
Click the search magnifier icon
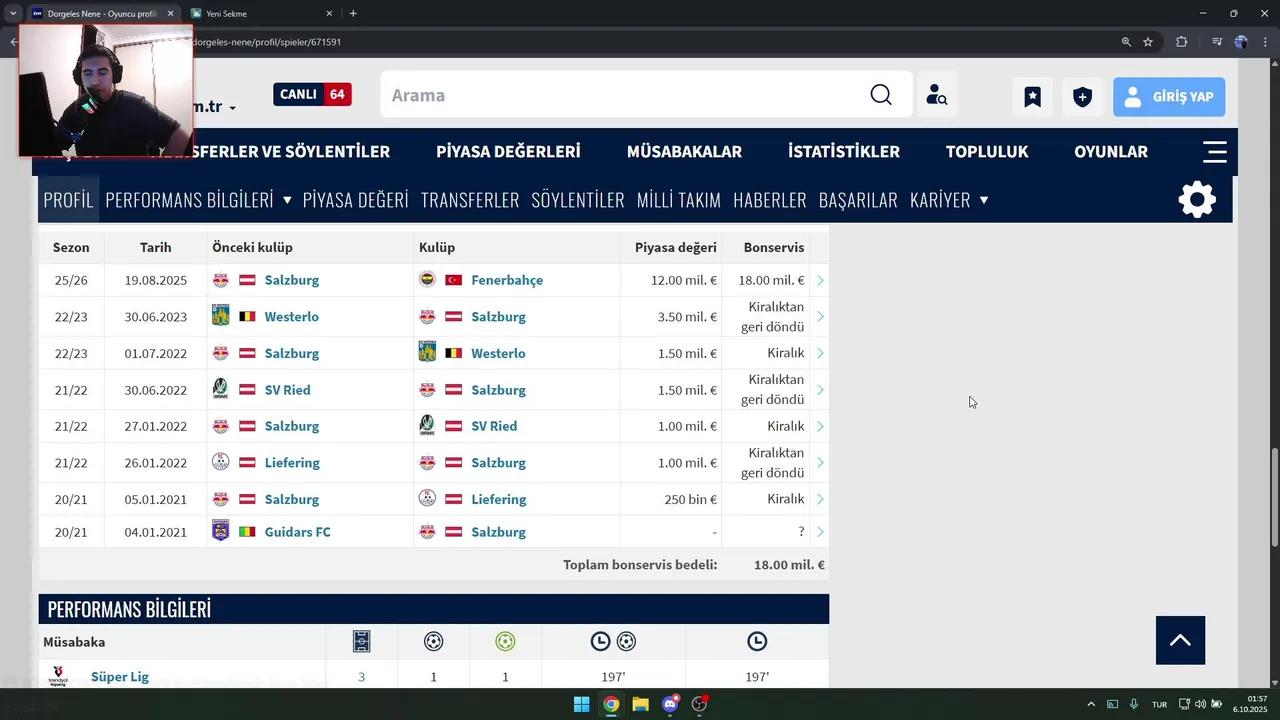880,95
